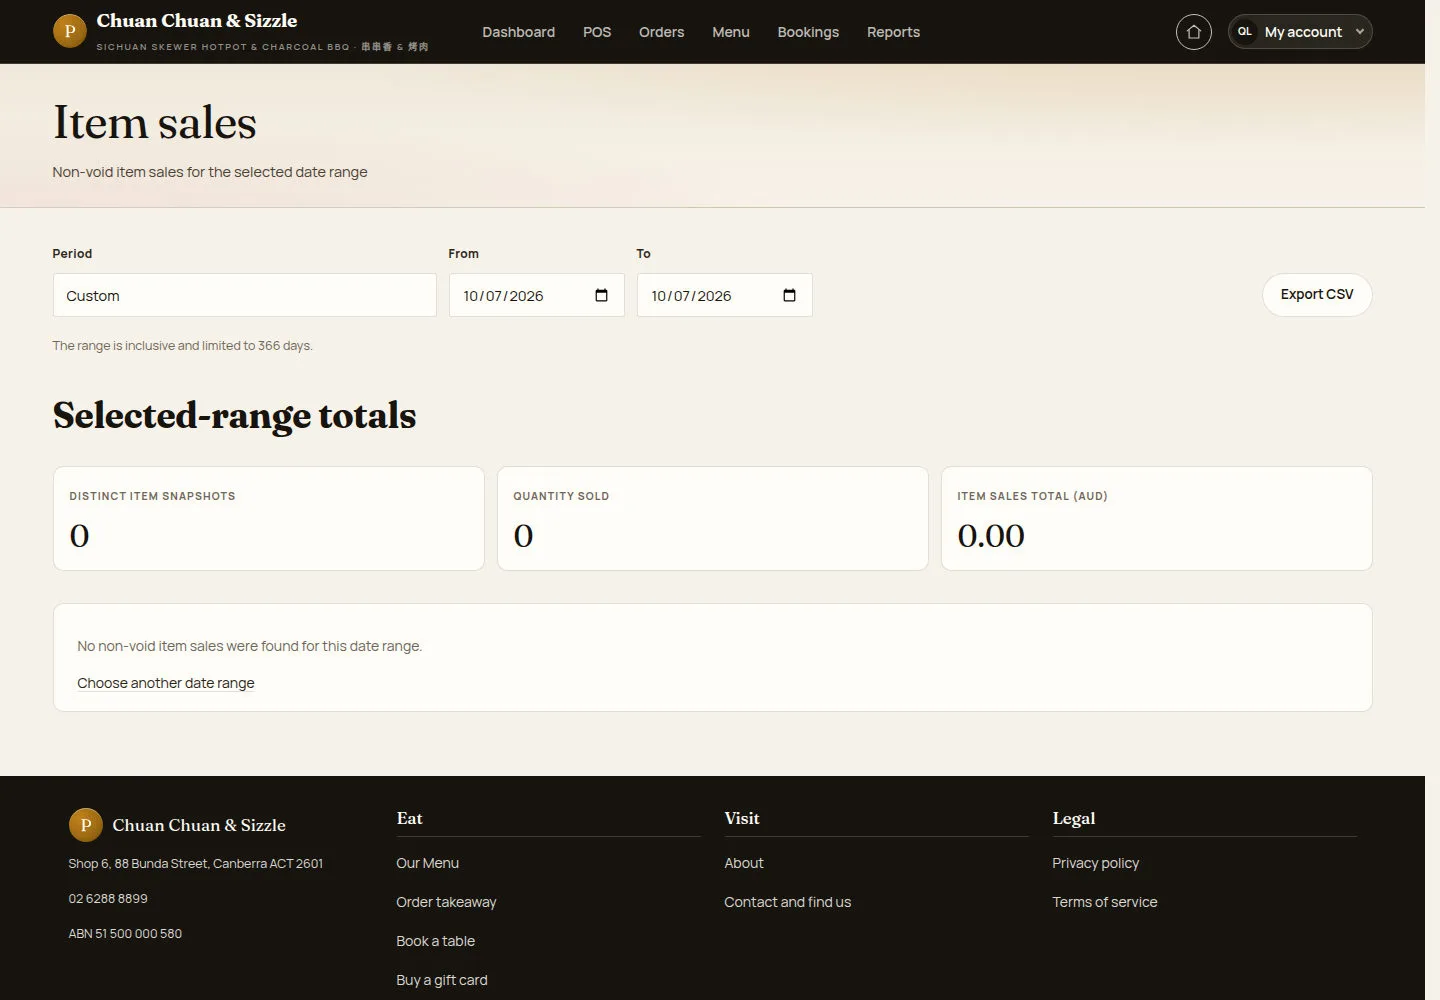1440x1000 pixels.
Task: Open Contact and find us link
Action: pyautogui.click(x=787, y=902)
